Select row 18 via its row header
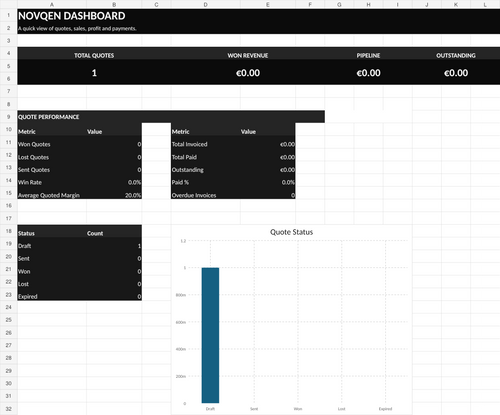Screen dimensions: 500x415 9,231
